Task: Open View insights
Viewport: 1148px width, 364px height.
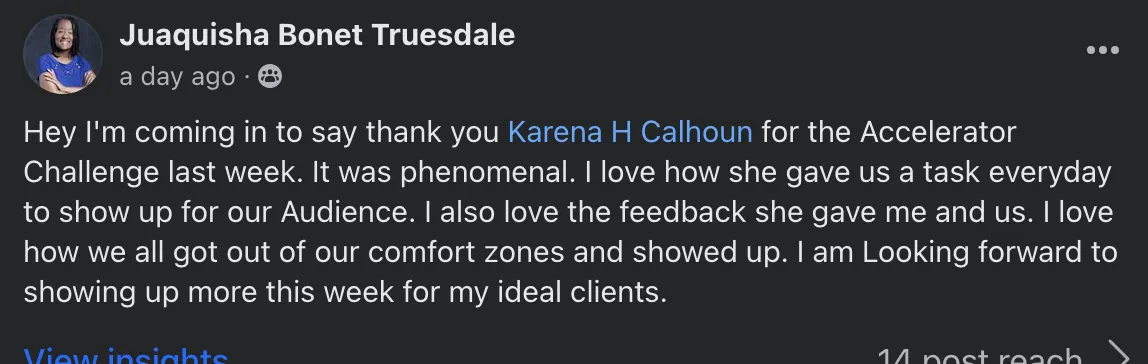Action: coord(126,357)
